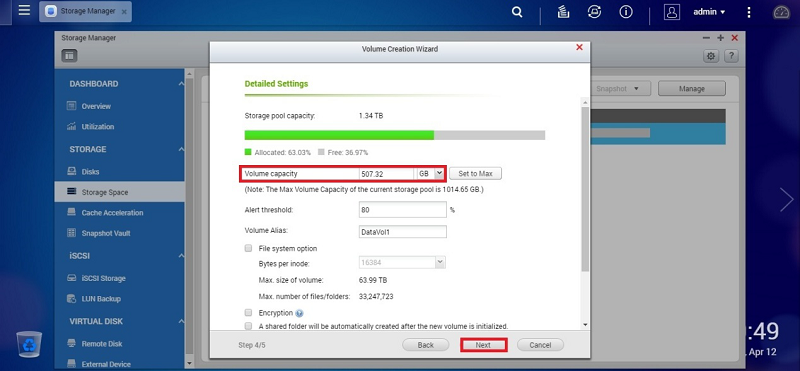800x371 pixels.
Task: Collapse the STORAGE section
Action: 181,149
